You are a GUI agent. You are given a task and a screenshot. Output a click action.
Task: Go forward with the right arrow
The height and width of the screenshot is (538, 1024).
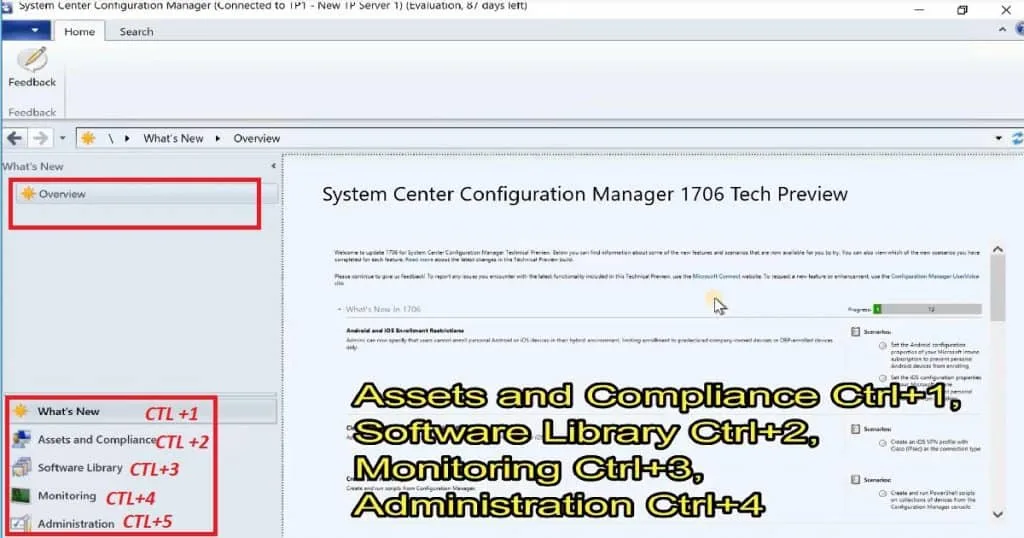[40, 138]
